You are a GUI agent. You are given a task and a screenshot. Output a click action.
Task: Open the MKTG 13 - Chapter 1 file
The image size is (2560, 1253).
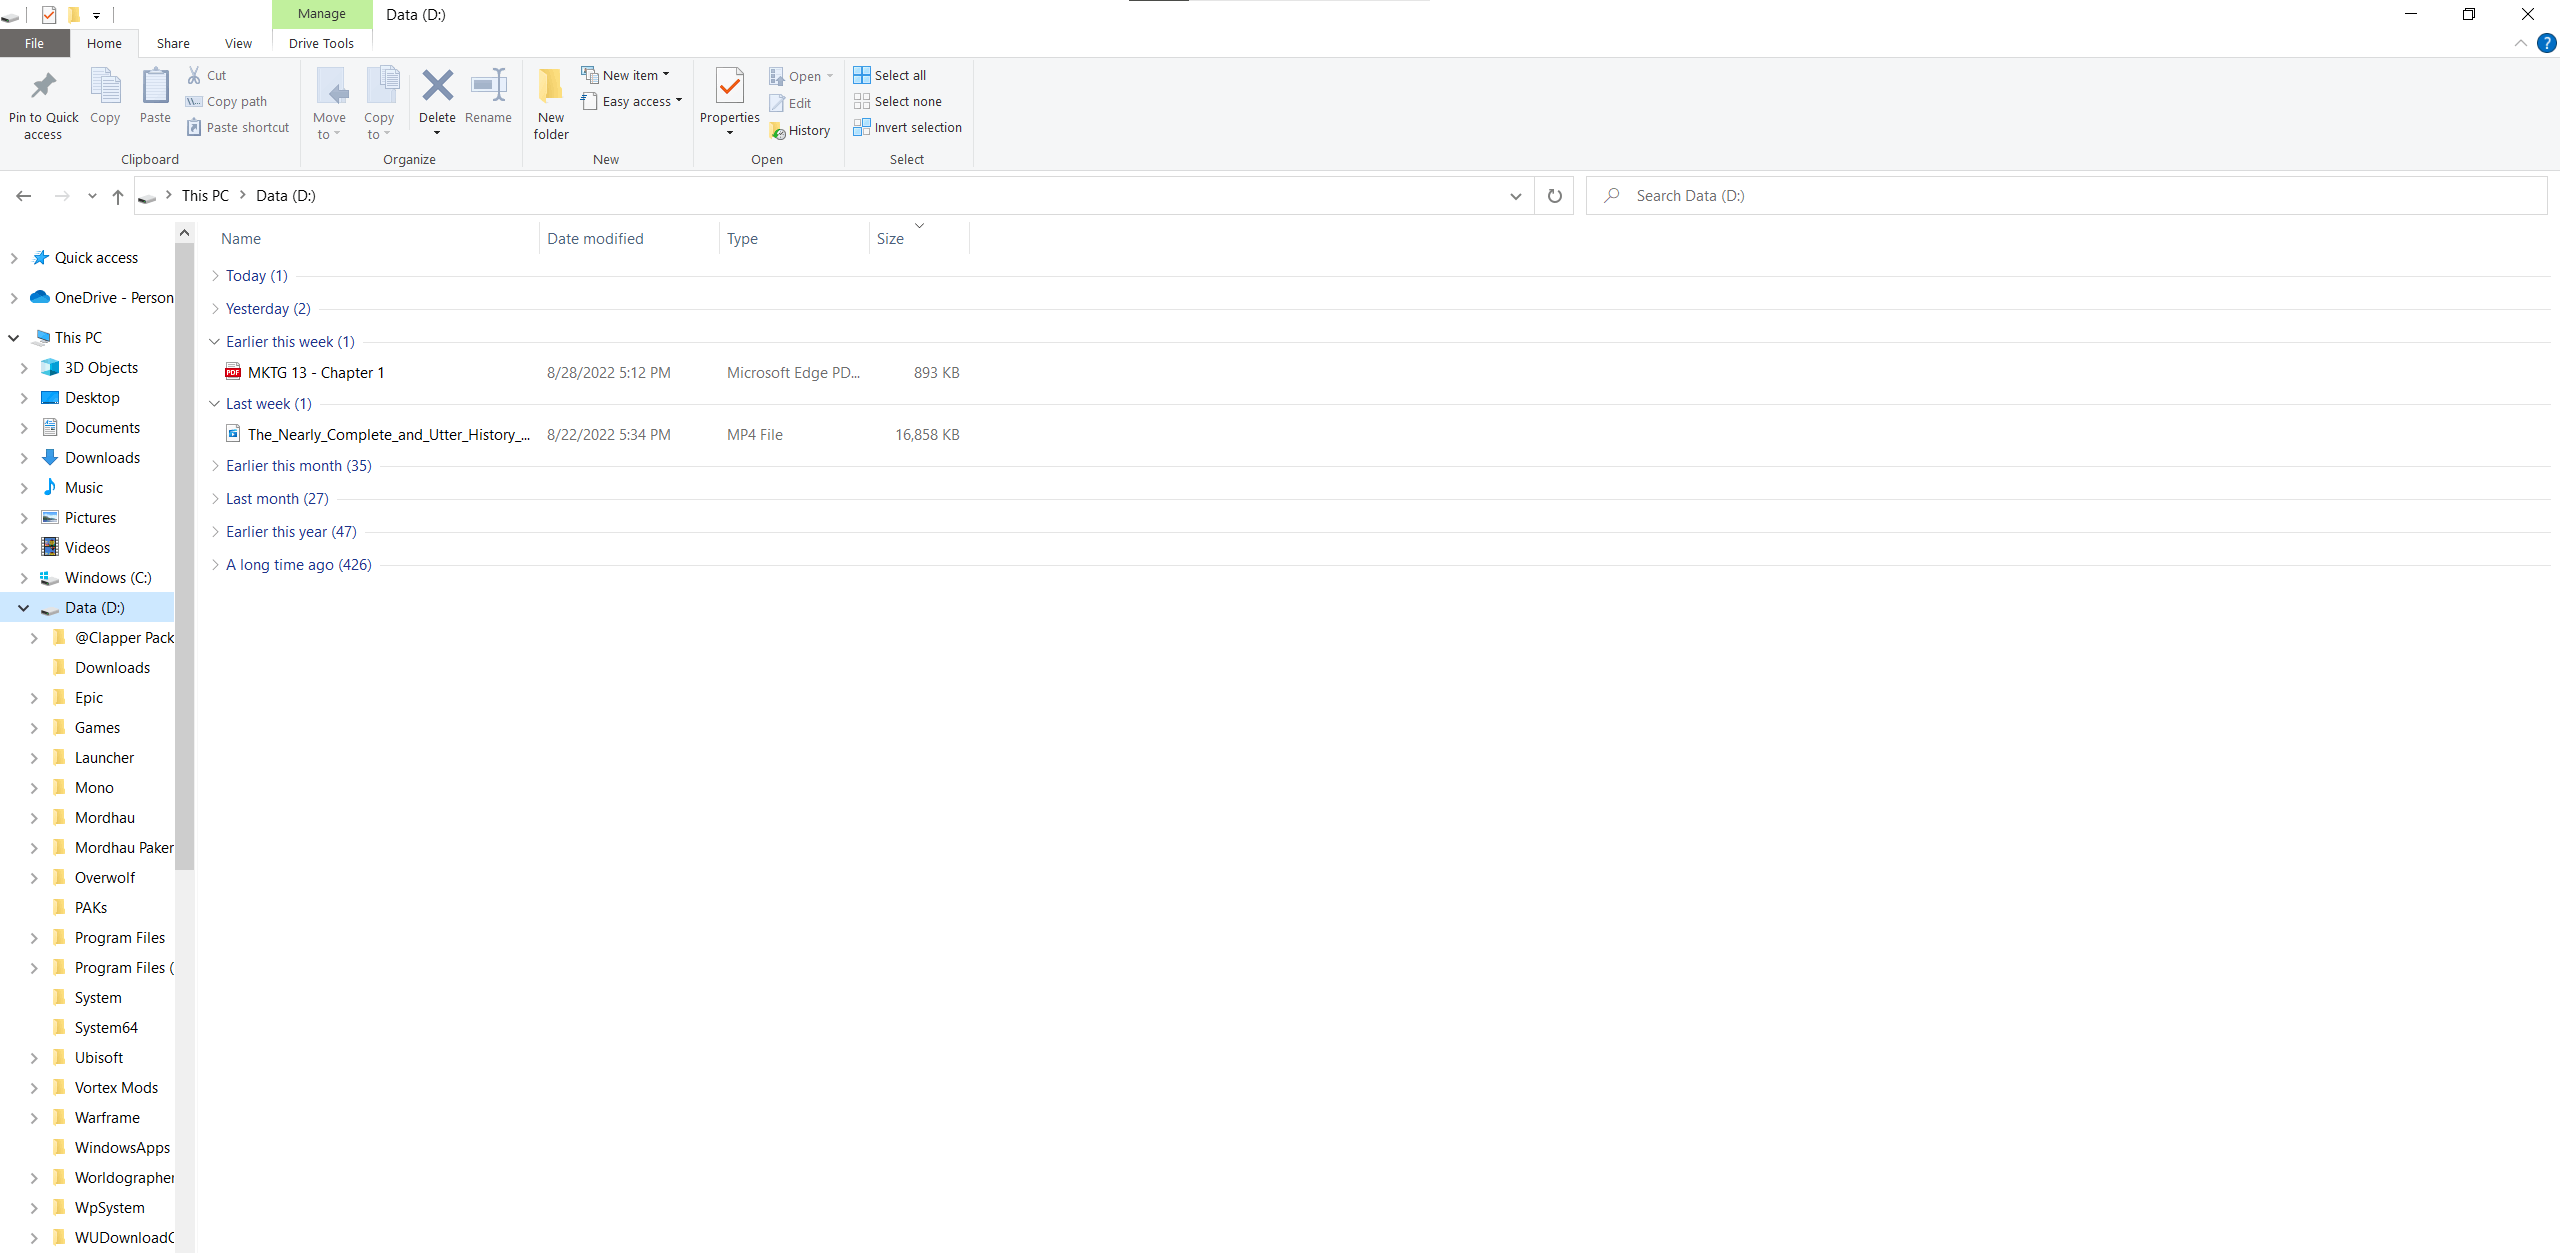(x=315, y=373)
